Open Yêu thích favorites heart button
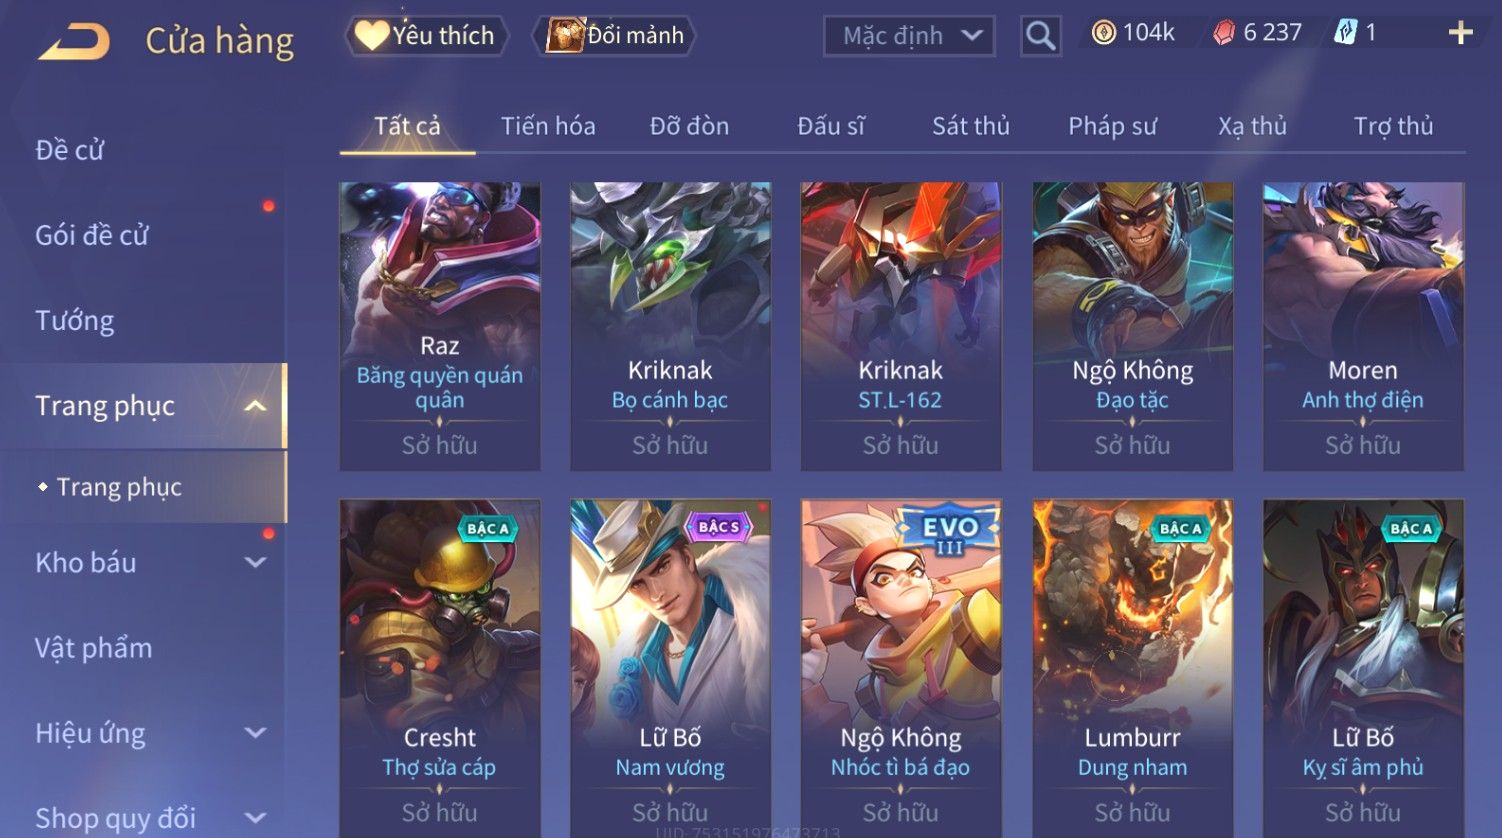Image resolution: width=1502 pixels, height=838 pixels. (x=427, y=36)
